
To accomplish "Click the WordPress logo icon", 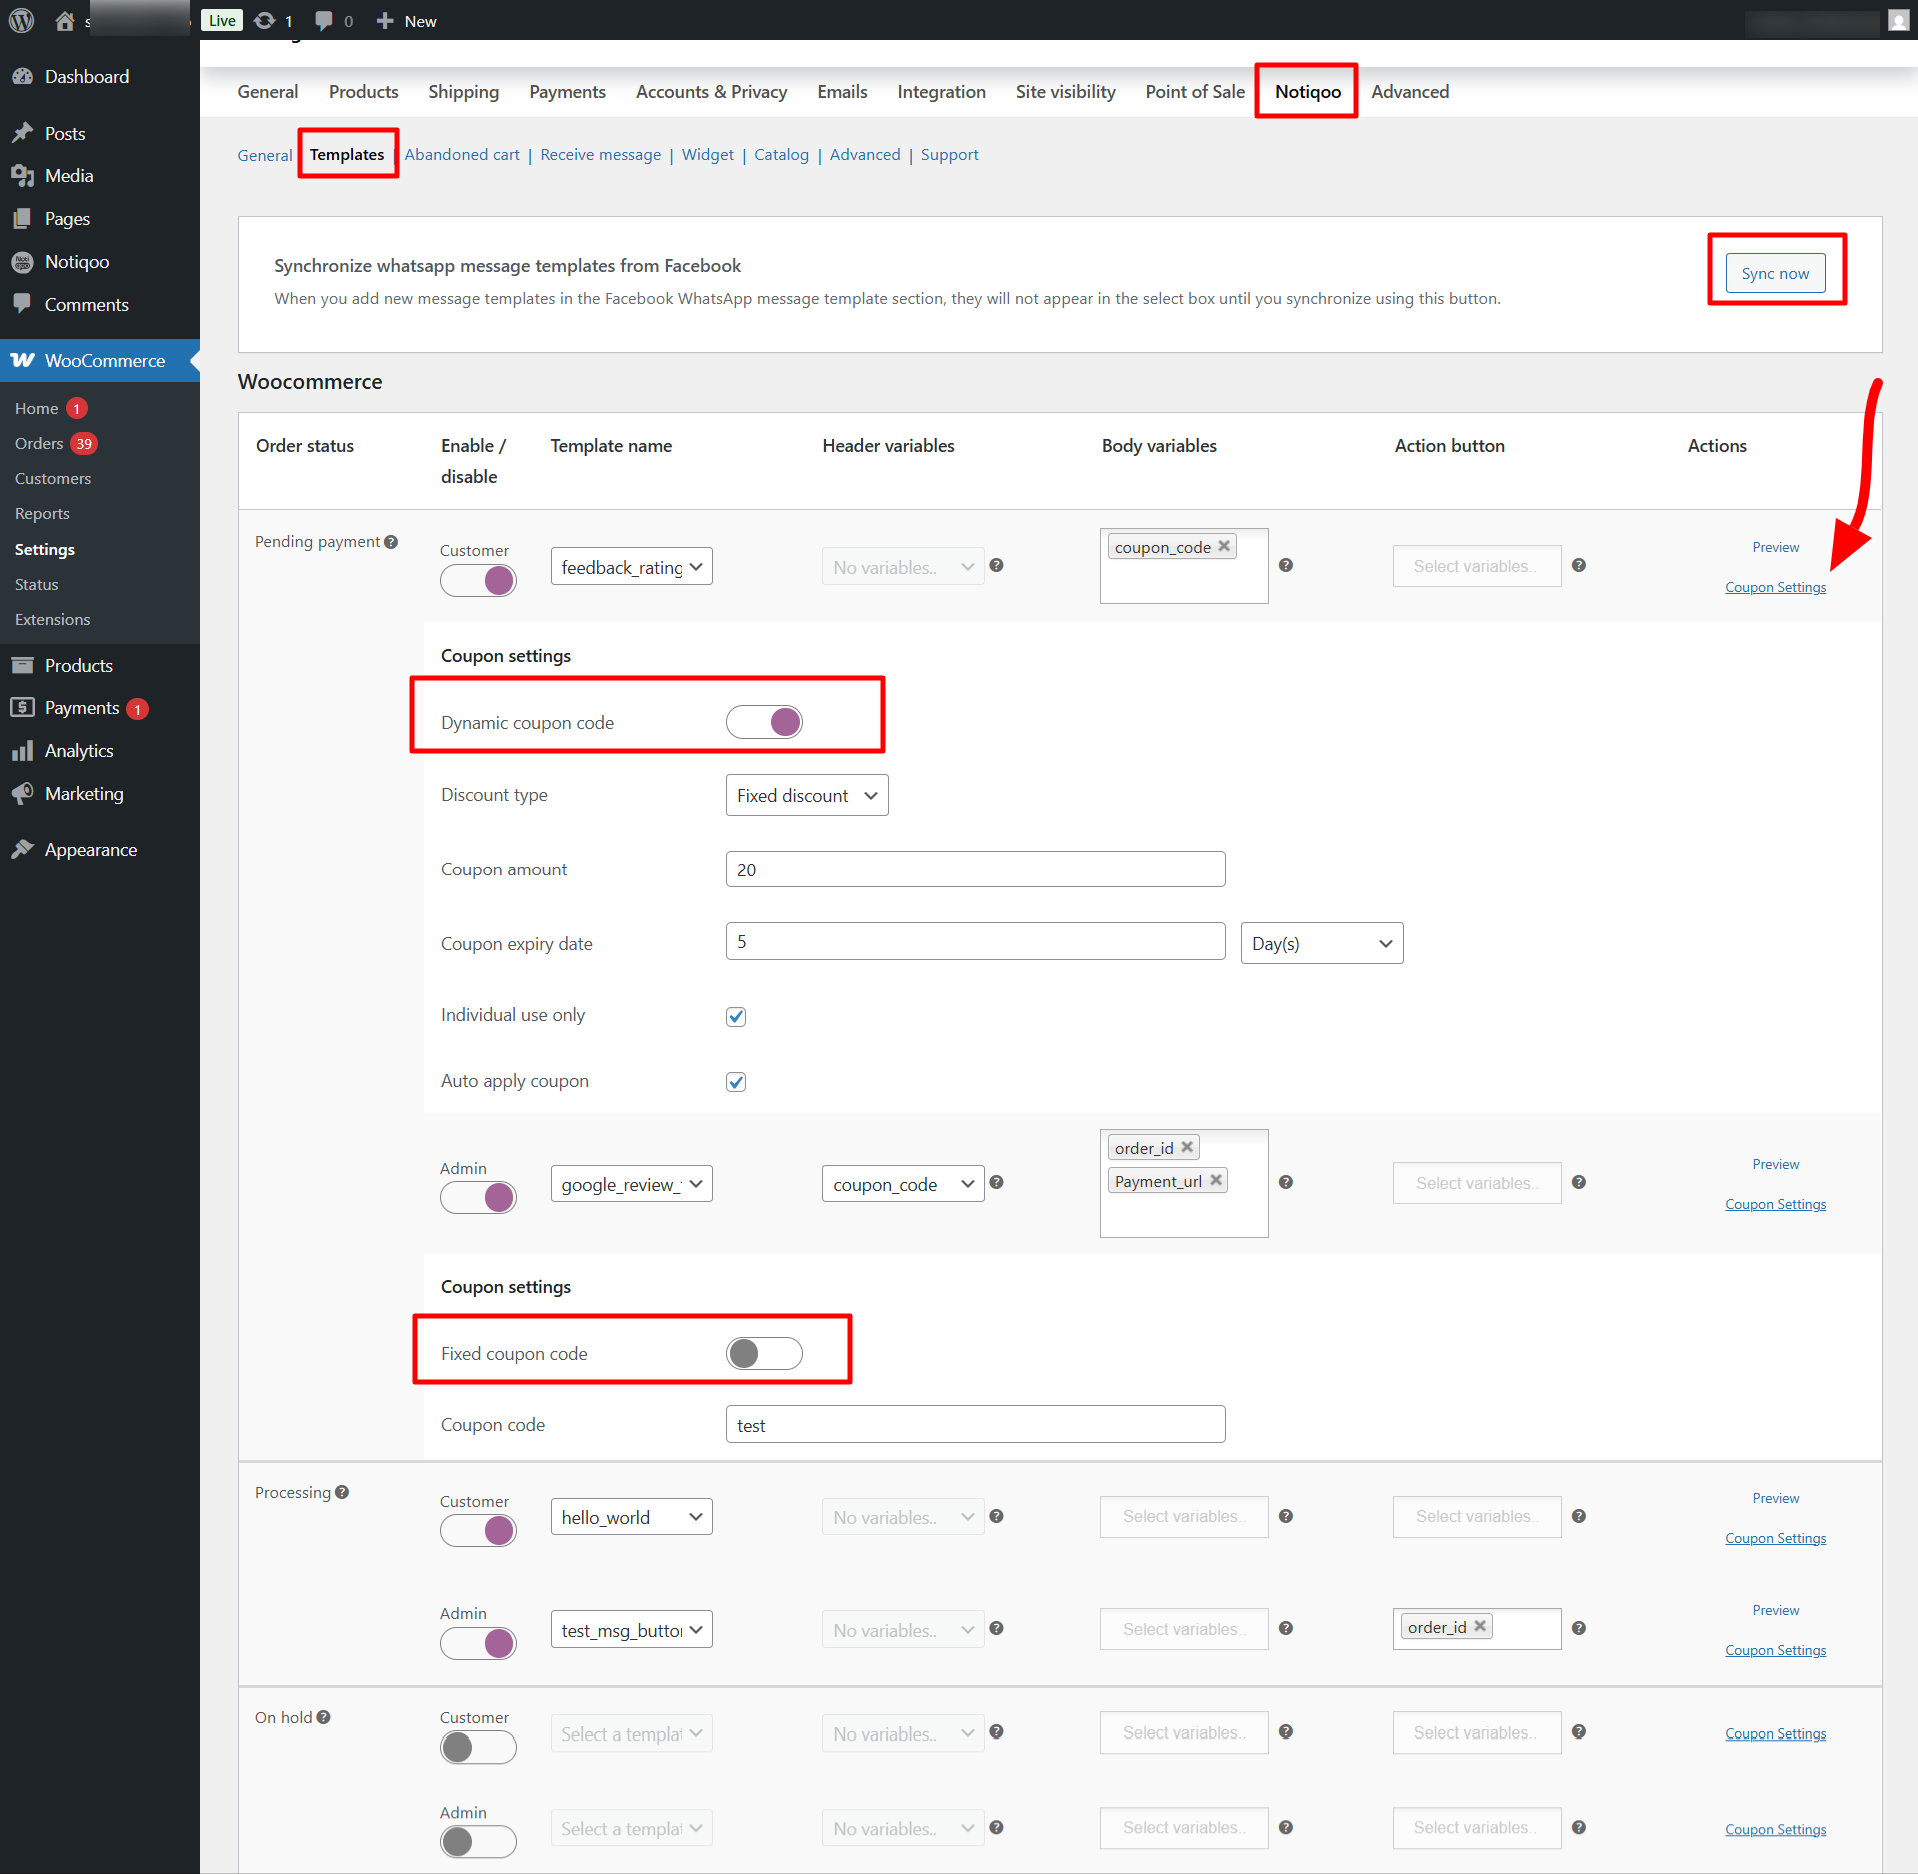I will pyautogui.click(x=22, y=20).
